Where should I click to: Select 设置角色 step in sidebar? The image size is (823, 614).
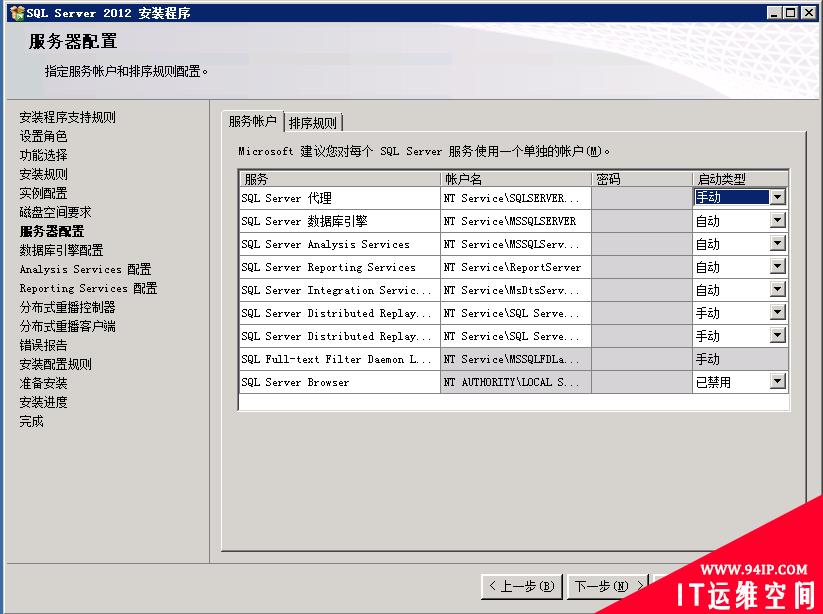(43, 136)
